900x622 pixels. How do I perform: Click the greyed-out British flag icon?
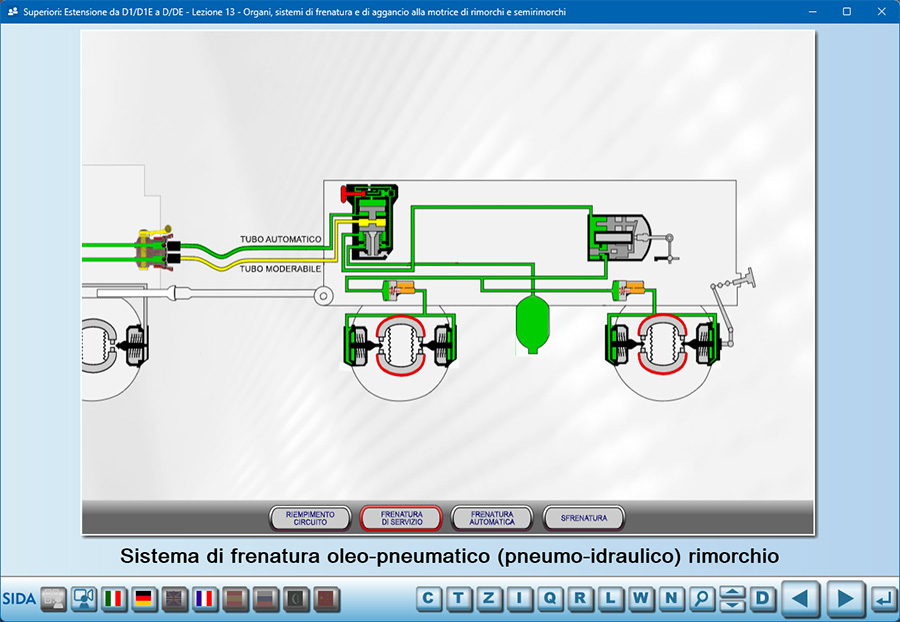point(175,599)
